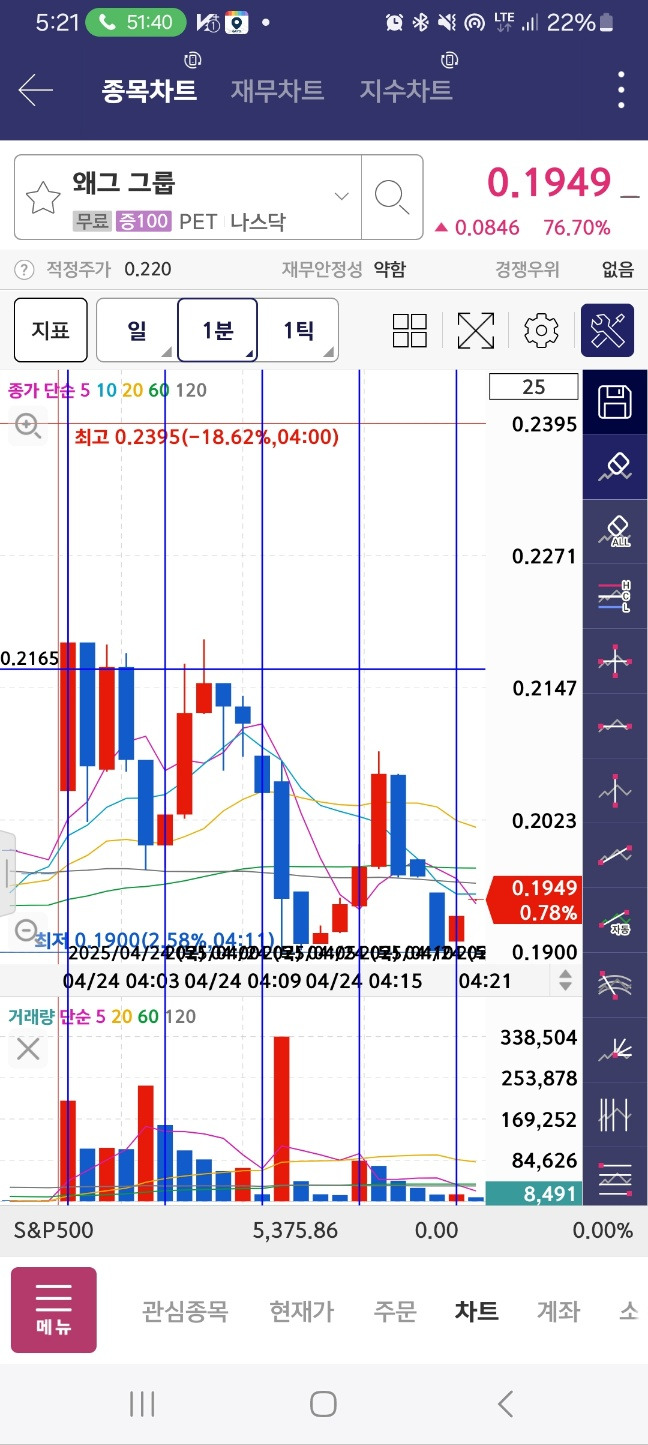Tap the red 0.1949 price tag on the chart axis
The image size is (648, 1445).
[534, 900]
